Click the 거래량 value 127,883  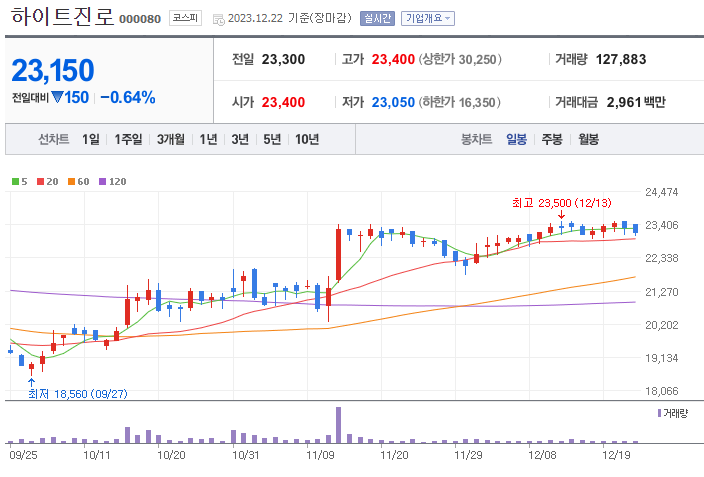(x=621, y=59)
